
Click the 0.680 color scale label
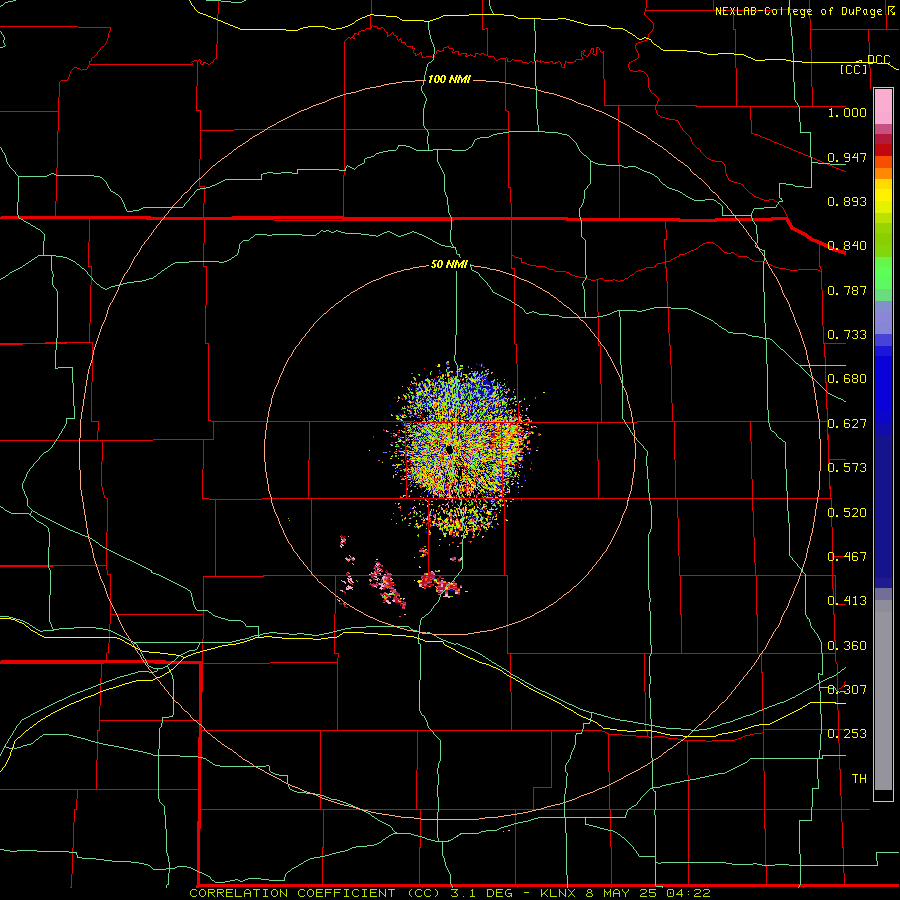pyautogui.click(x=847, y=379)
